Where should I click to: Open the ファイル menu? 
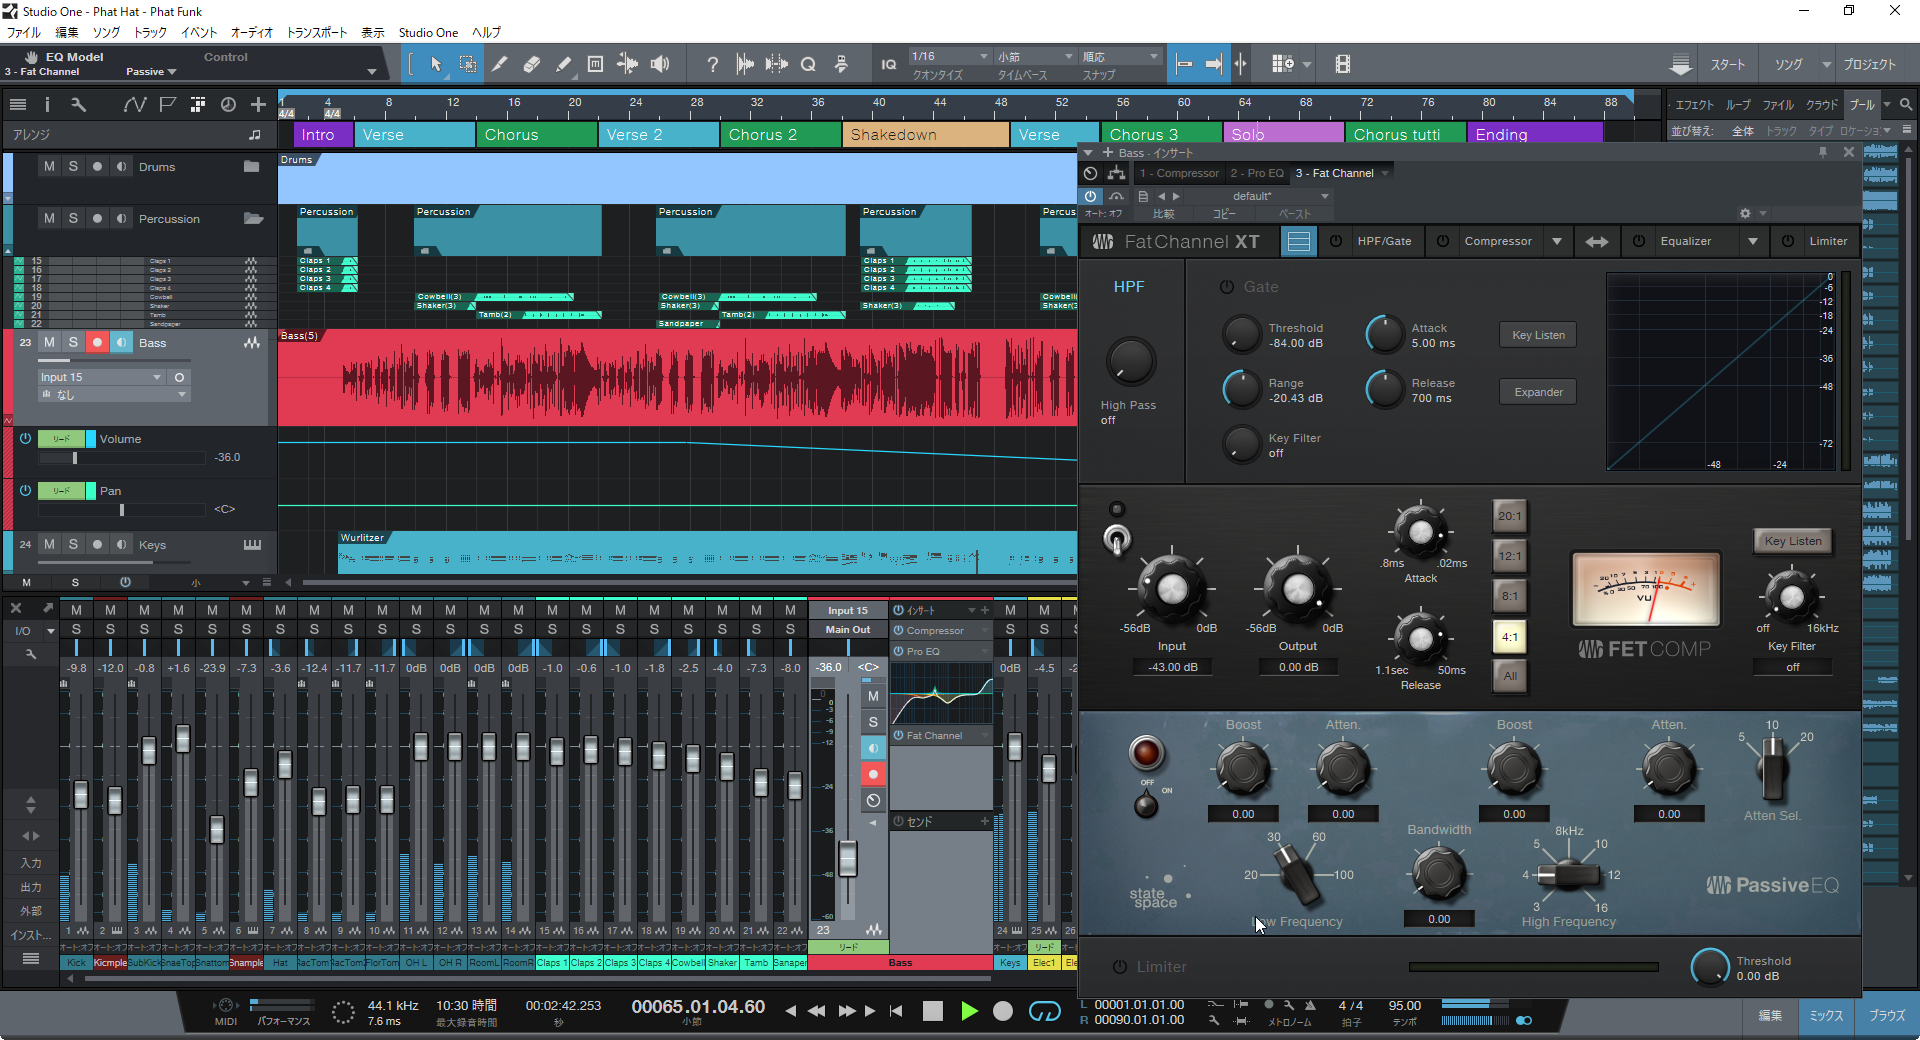pos(24,32)
